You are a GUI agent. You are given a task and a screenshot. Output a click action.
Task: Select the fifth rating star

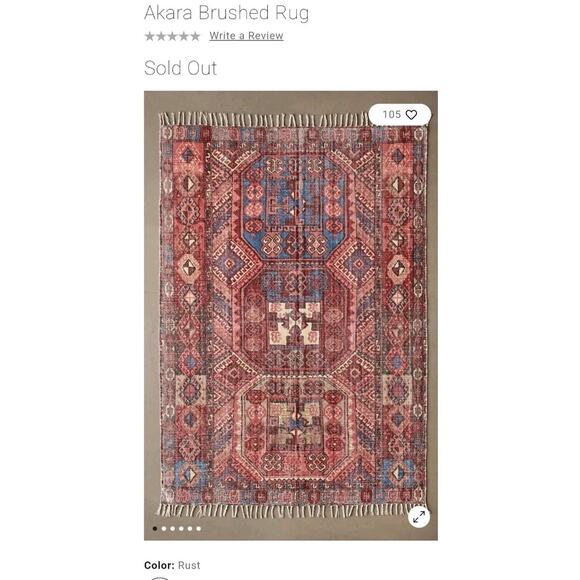[x=195, y=36]
